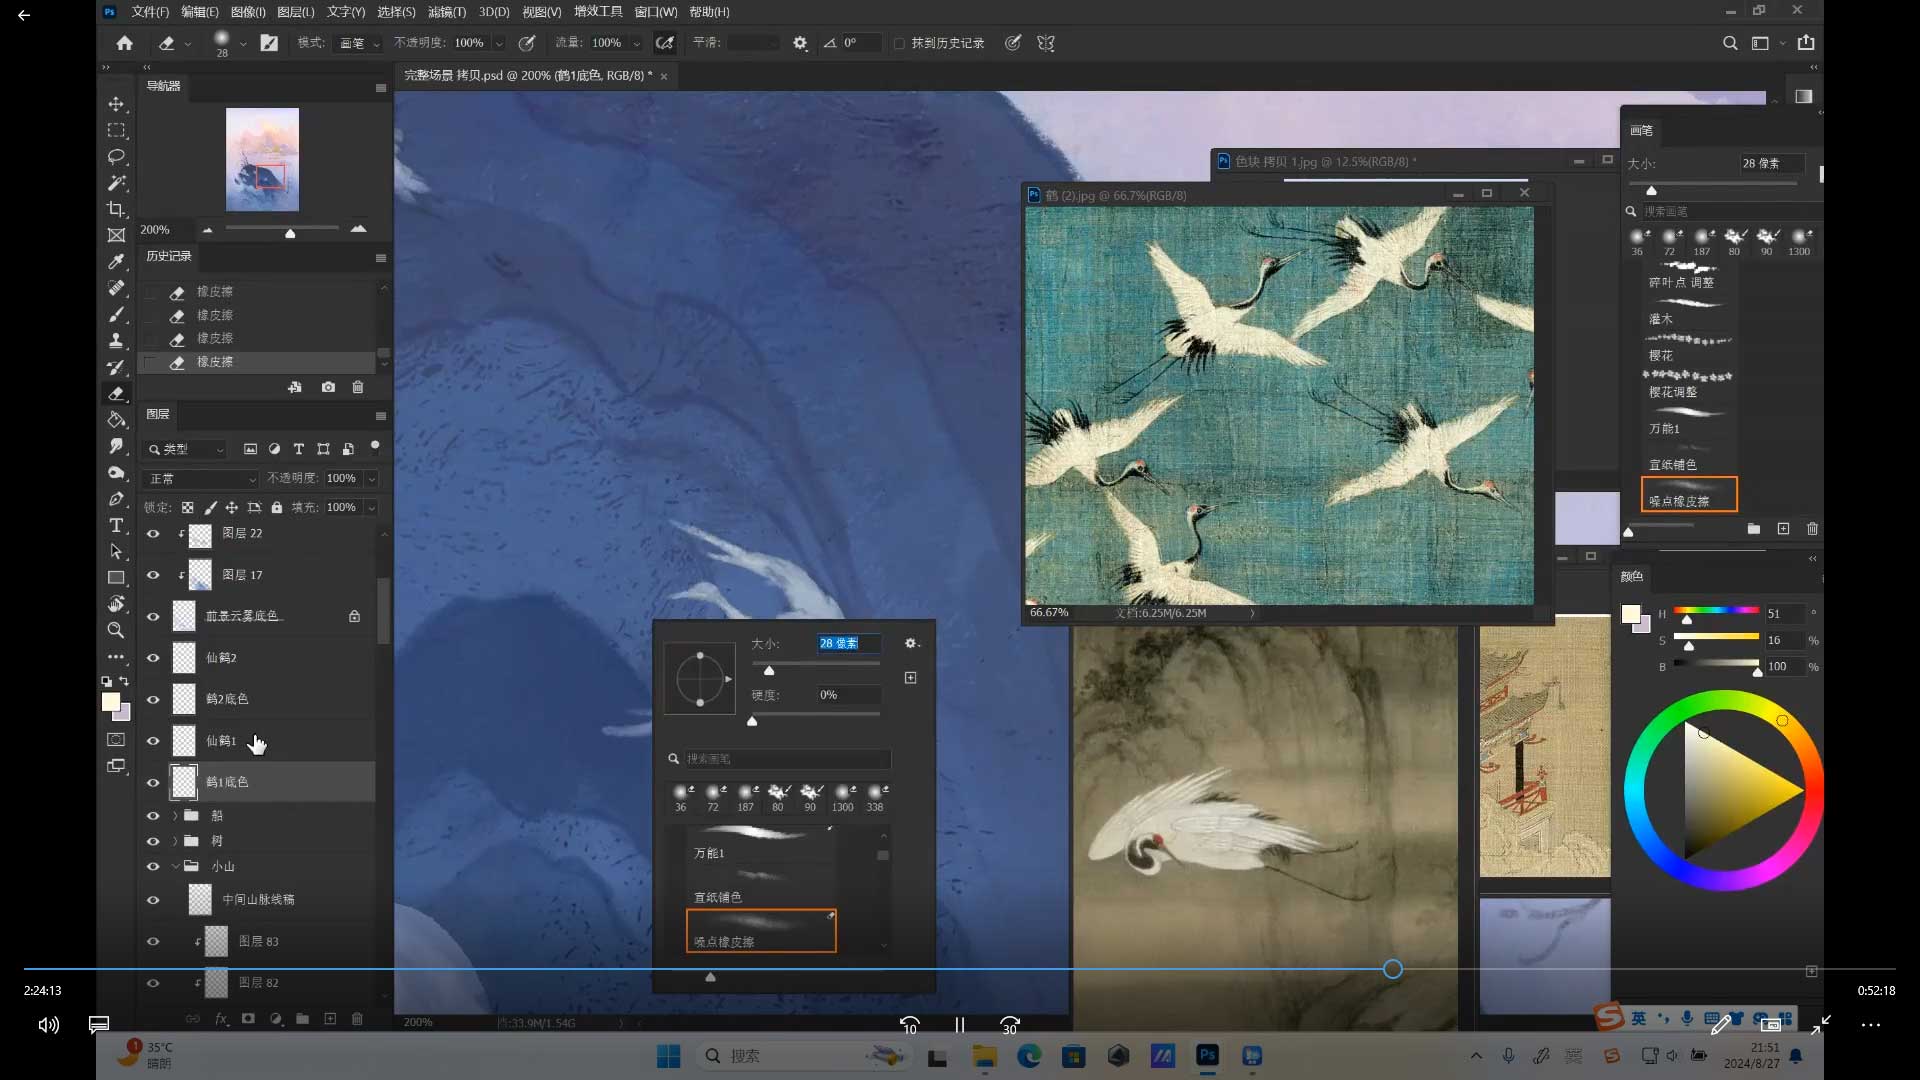
Task: Select the Move tool
Action: [116, 104]
